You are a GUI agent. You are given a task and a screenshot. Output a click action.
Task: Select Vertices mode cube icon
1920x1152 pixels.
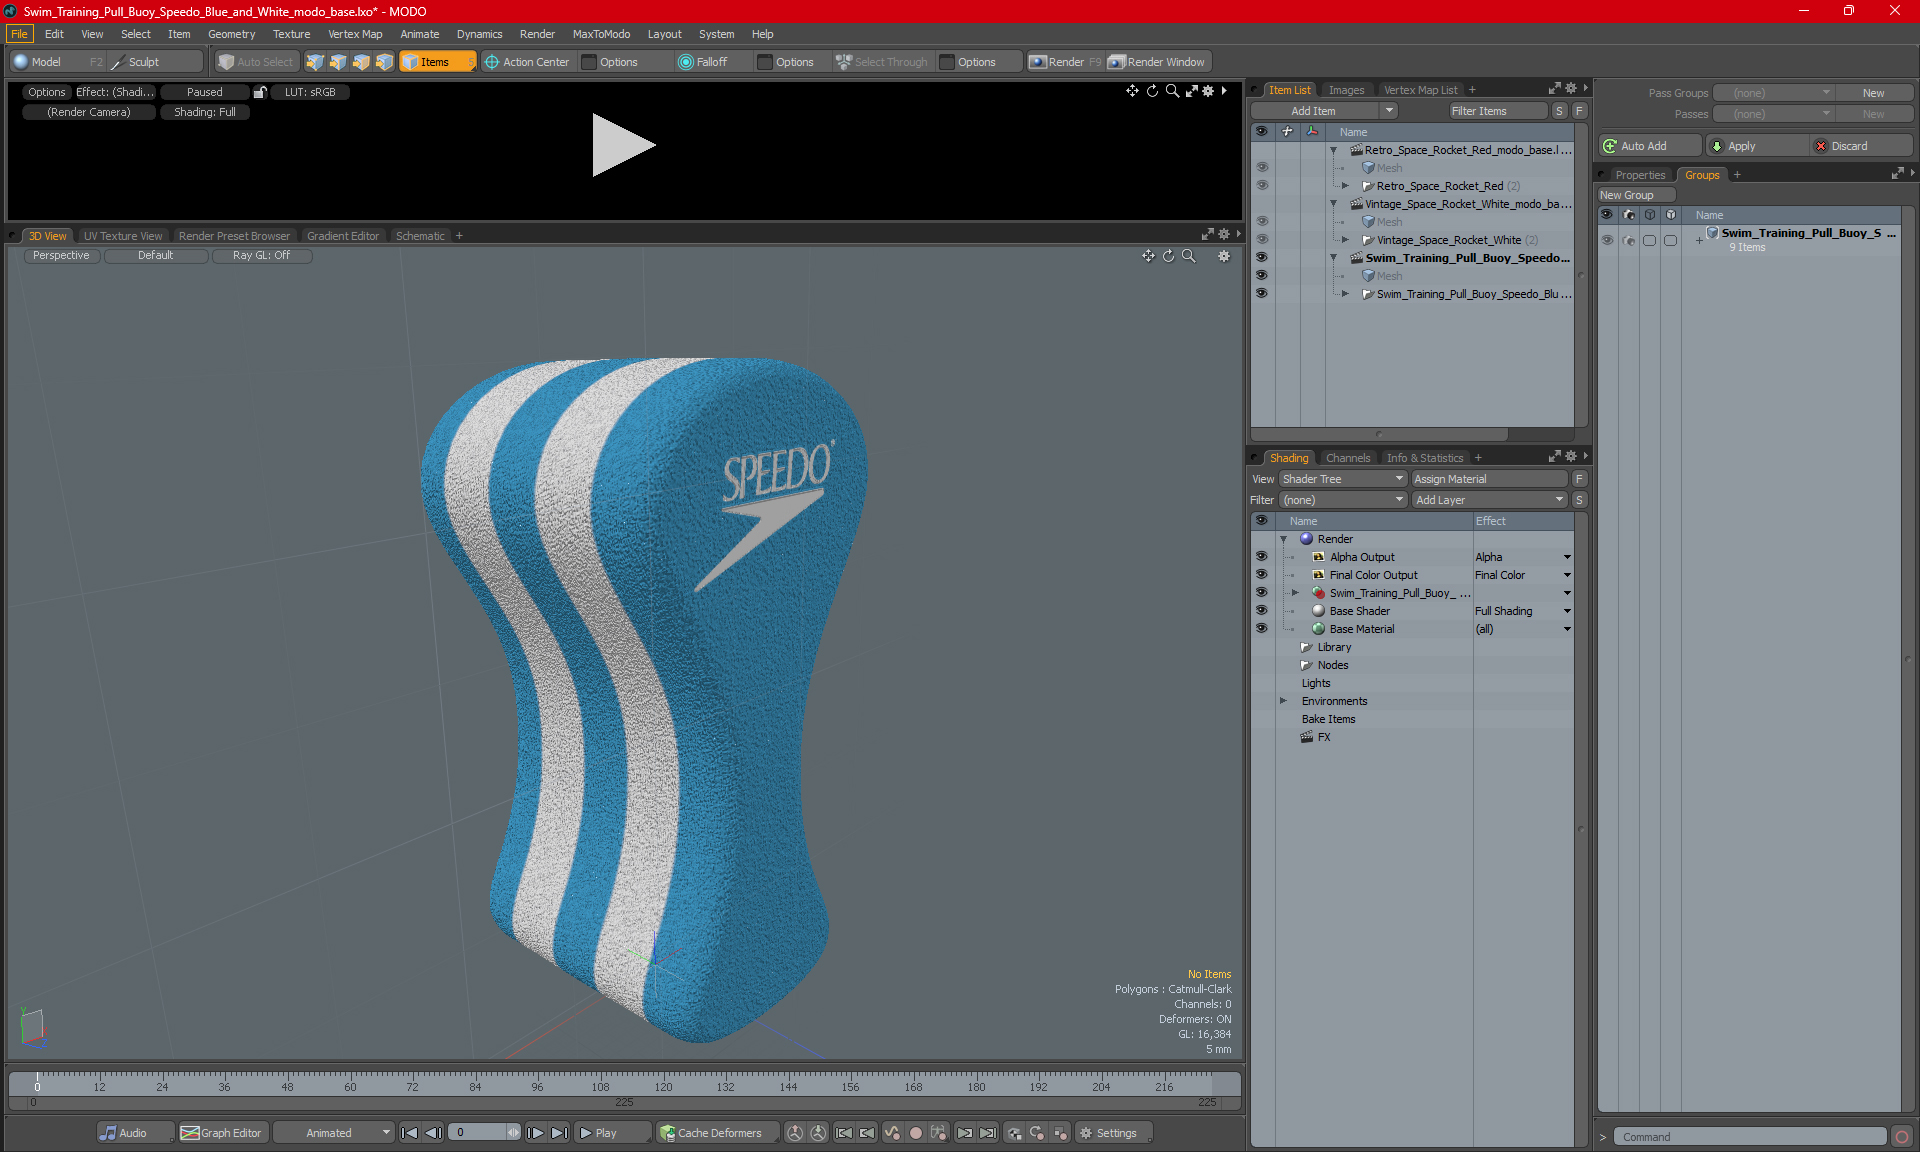click(x=315, y=62)
